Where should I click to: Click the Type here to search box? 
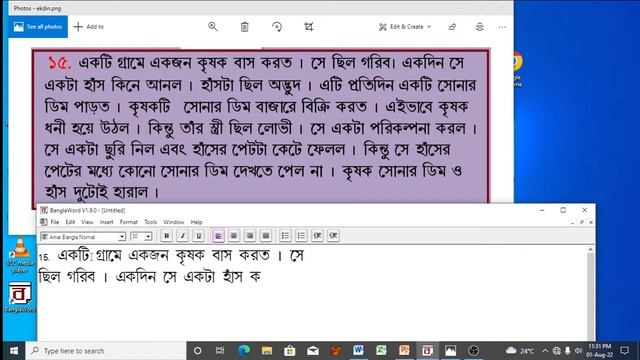(x=106, y=351)
